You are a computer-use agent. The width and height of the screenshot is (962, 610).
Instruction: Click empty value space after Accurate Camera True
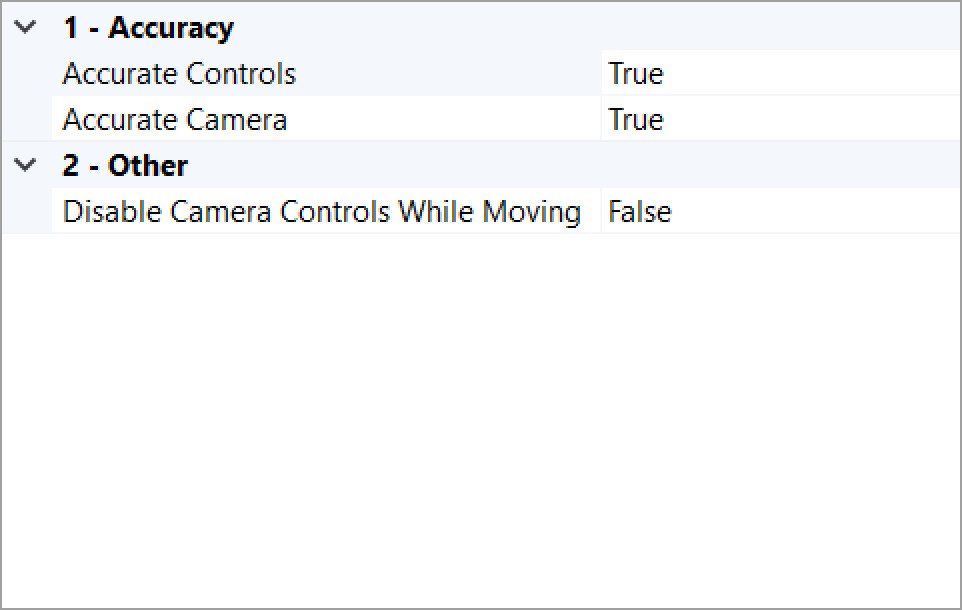[x=820, y=120]
